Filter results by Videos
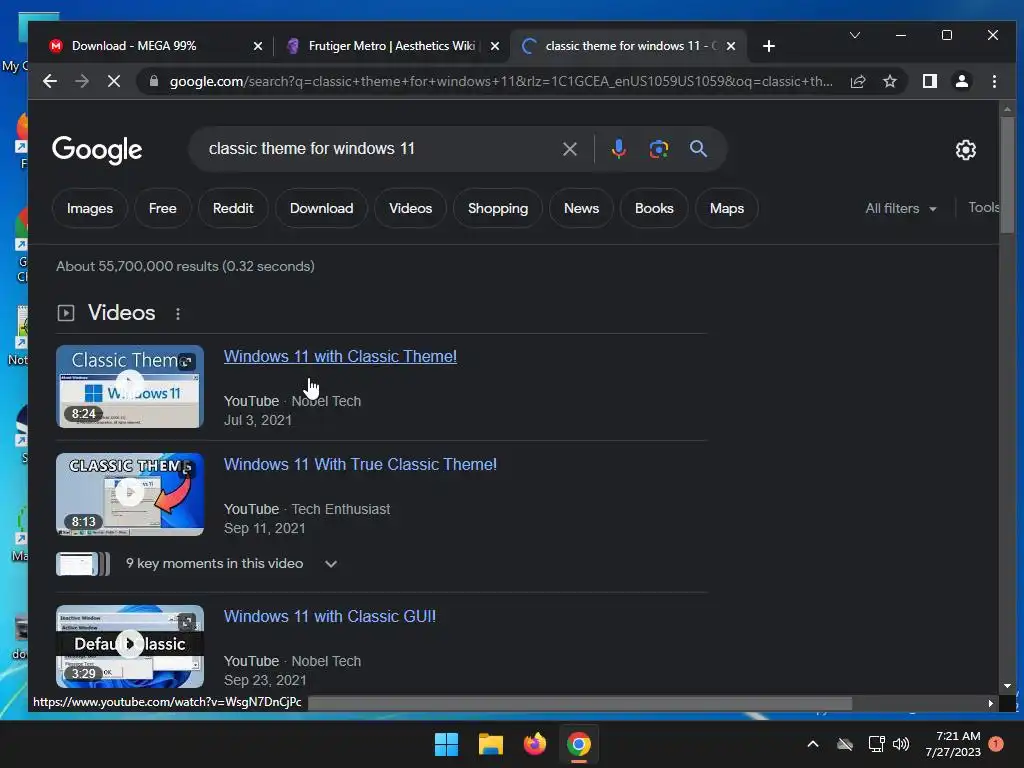 tap(410, 208)
